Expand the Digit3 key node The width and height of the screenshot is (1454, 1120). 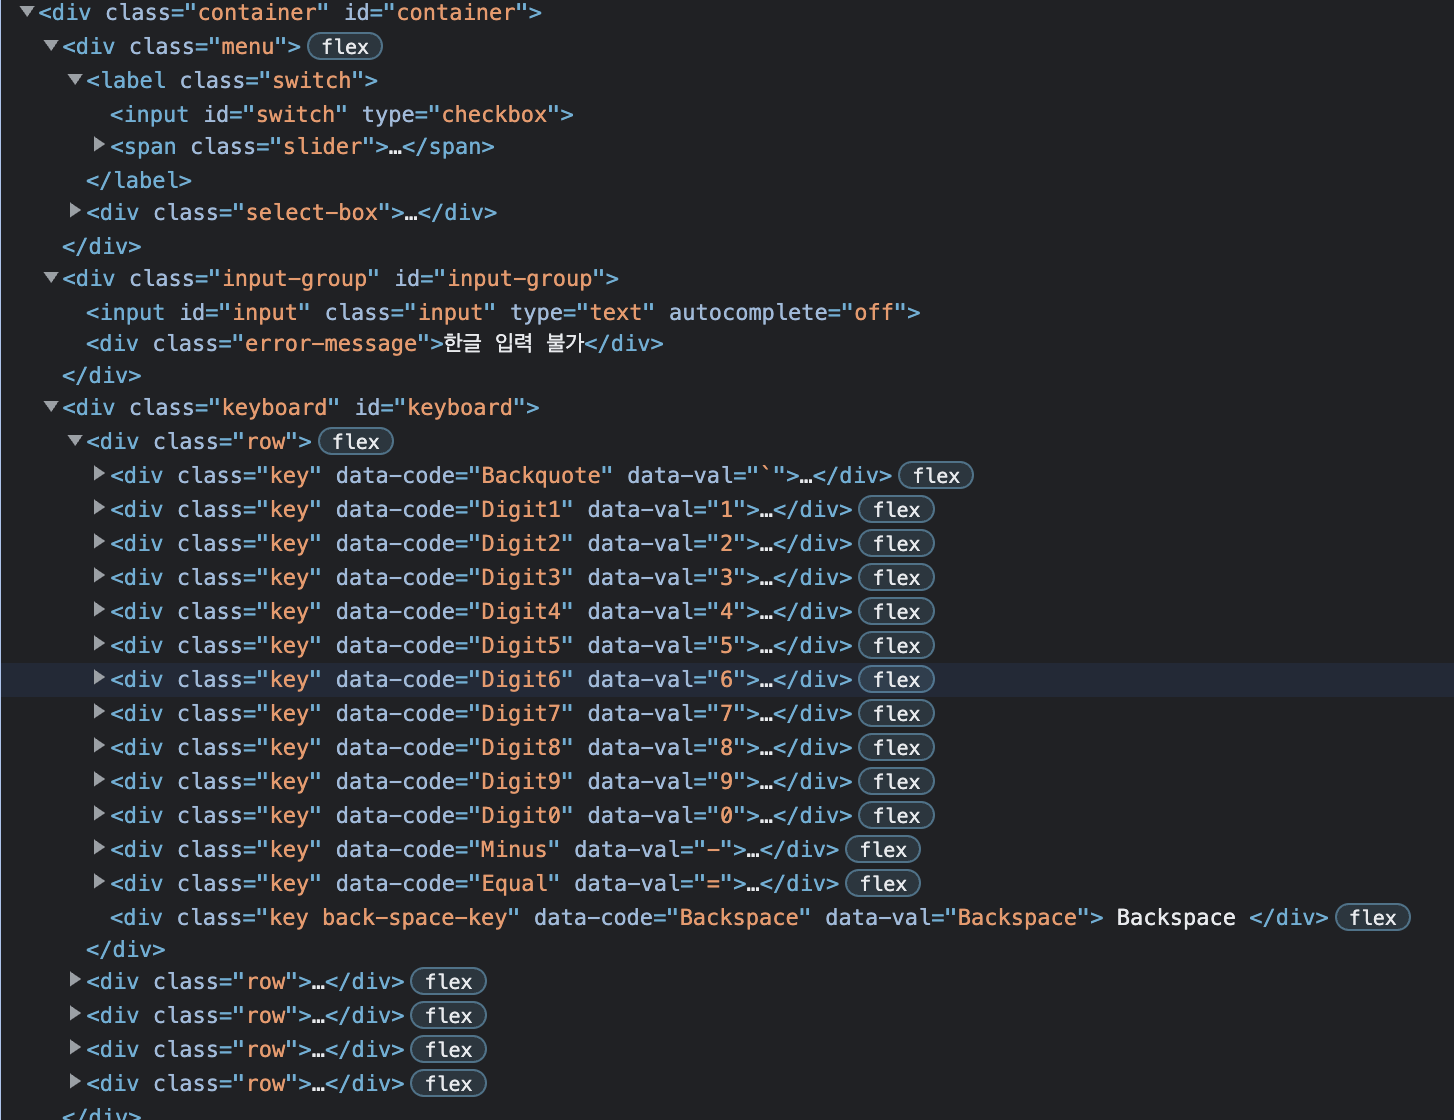click(99, 576)
